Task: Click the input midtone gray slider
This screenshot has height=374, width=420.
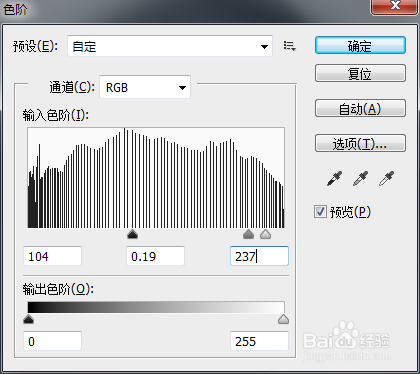Action: point(249,234)
